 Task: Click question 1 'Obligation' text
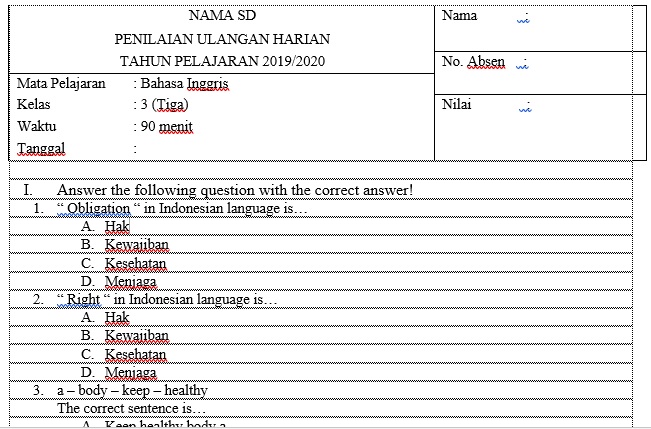[x=182, y=208]
